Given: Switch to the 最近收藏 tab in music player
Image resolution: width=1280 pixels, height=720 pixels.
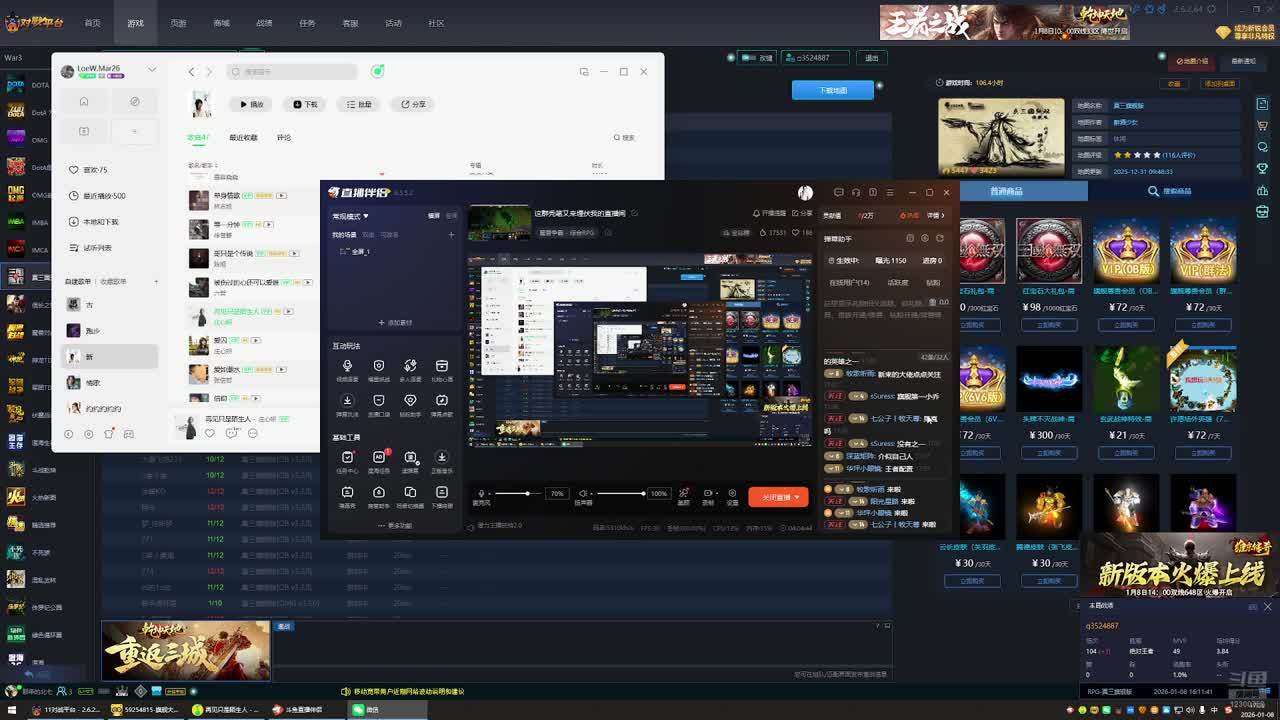Looking at the screenshot, I should point(243,137).
